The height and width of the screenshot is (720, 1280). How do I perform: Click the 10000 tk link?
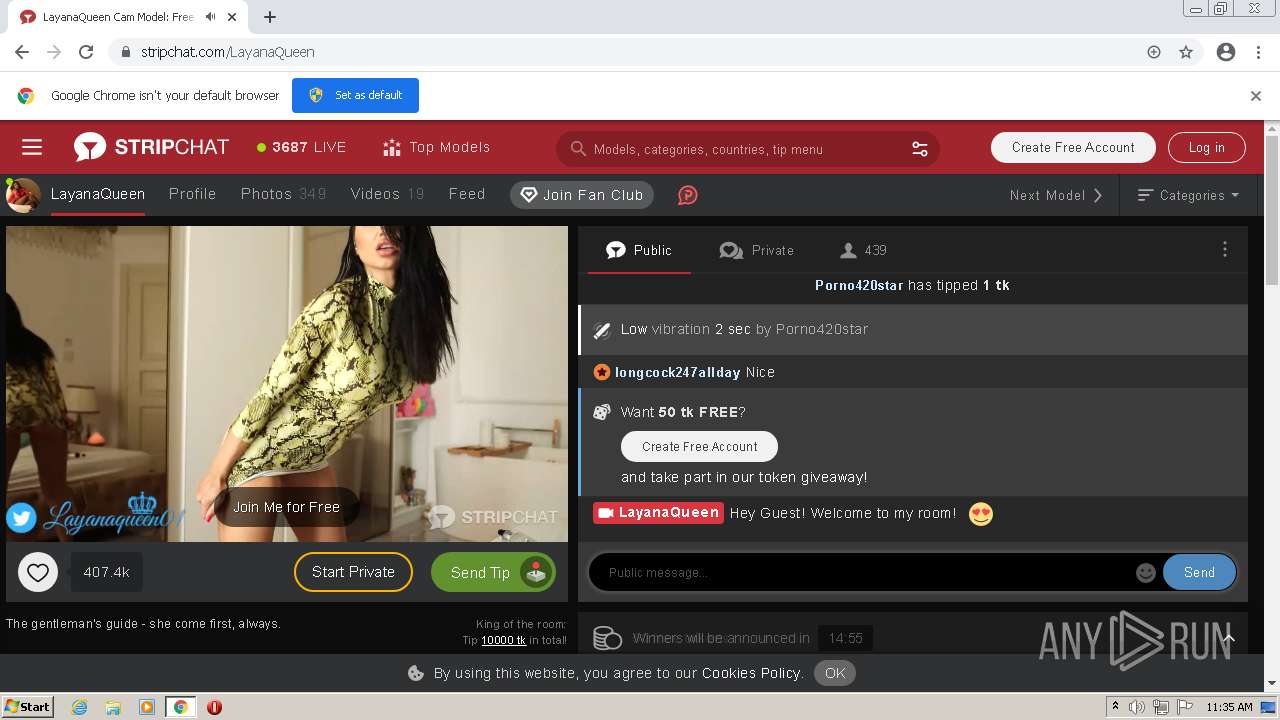coord(503,640)
